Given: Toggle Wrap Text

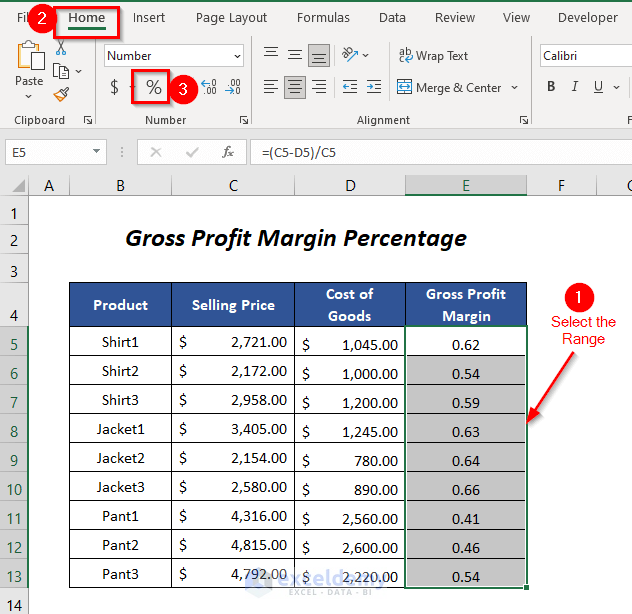Looking at the screenshot, I should coord(433,55).
